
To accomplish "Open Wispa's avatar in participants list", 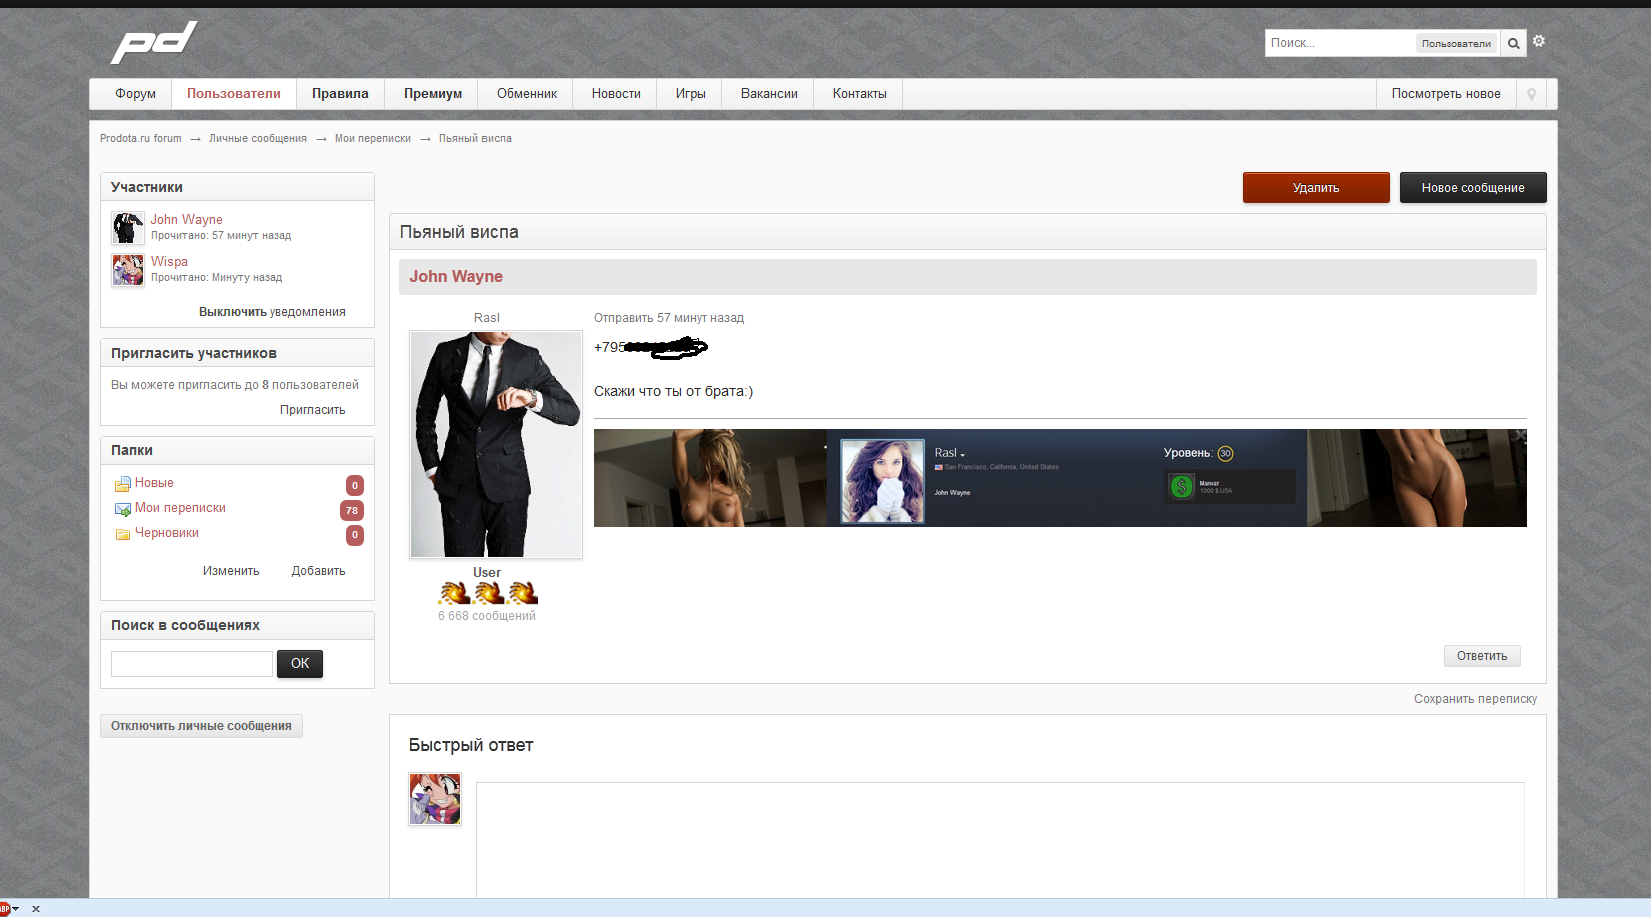I will 128,270.
